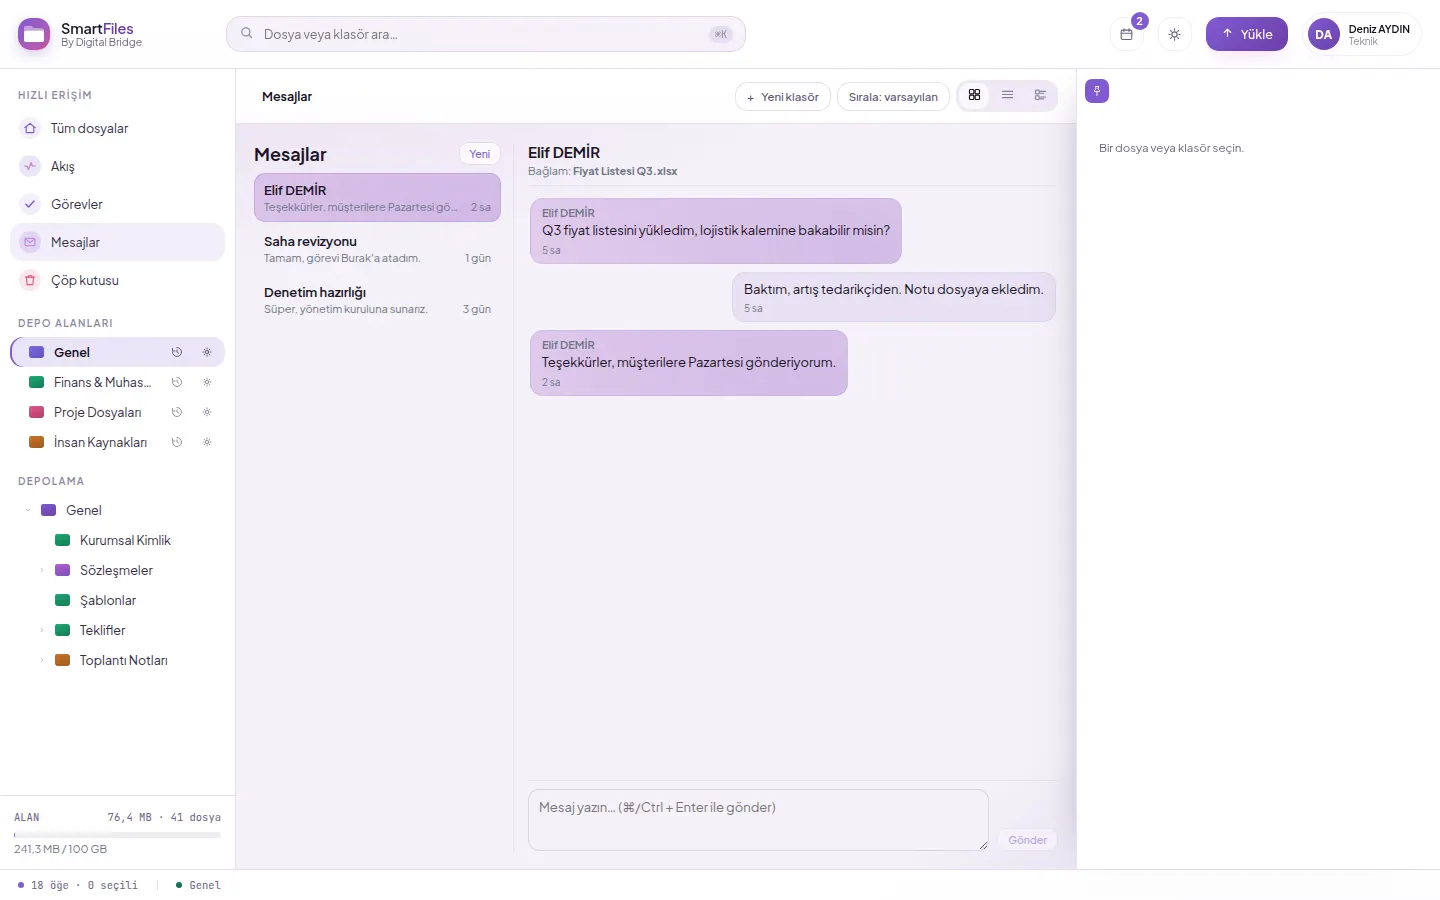Open the Şablonlar folder
The height and width of the screenshot is (900, 1440).
pos(108,600)
